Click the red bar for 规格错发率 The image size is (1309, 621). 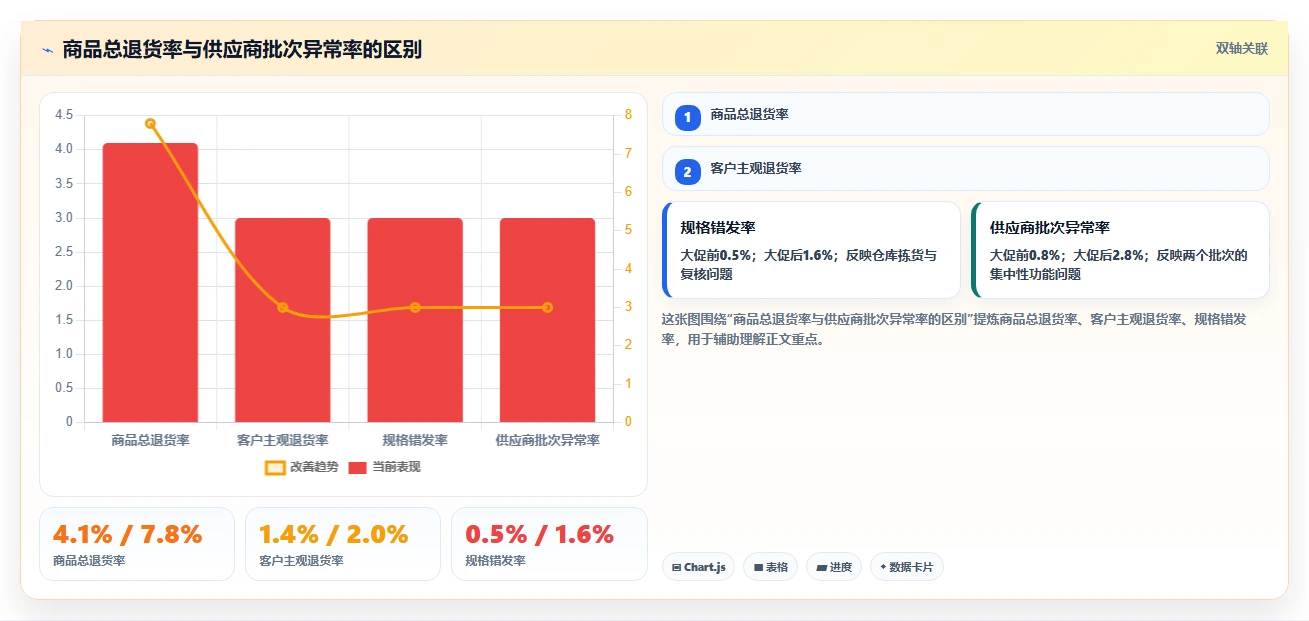[x=415, y=320]
